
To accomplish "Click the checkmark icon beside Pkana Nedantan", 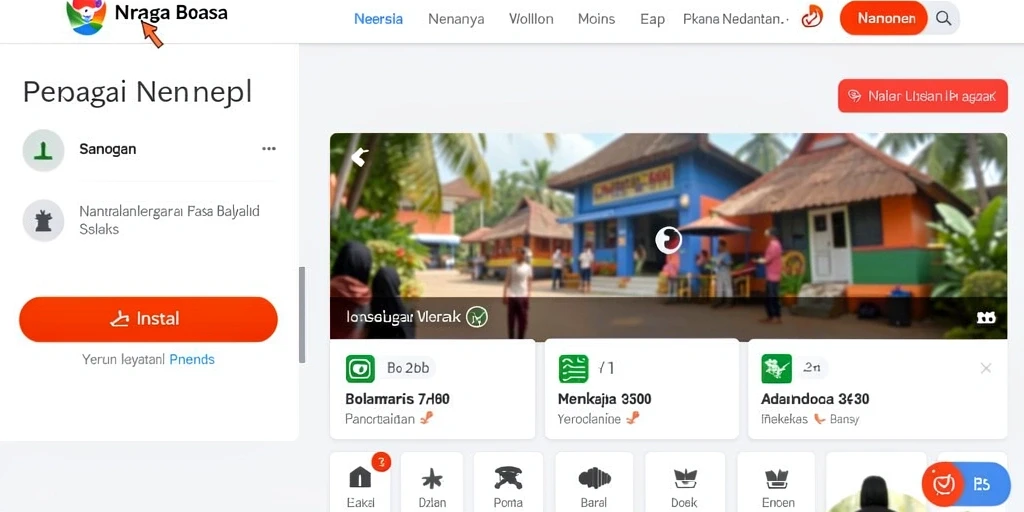I will 812,17.
